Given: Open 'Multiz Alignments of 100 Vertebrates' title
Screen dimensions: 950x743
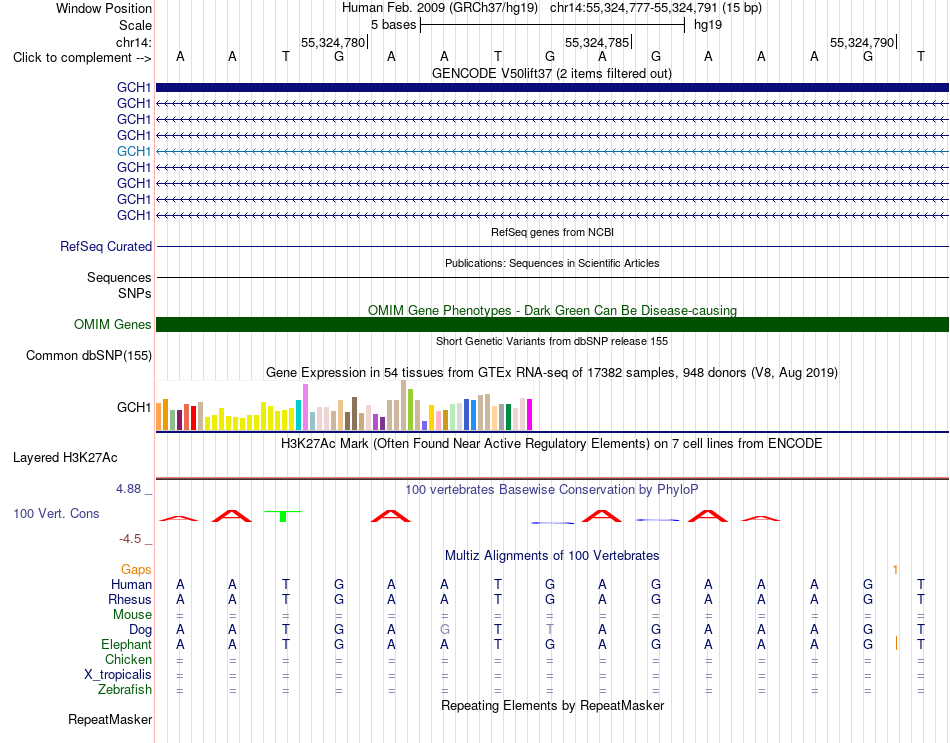Looking at the screenshot, I should coord(552,556).
